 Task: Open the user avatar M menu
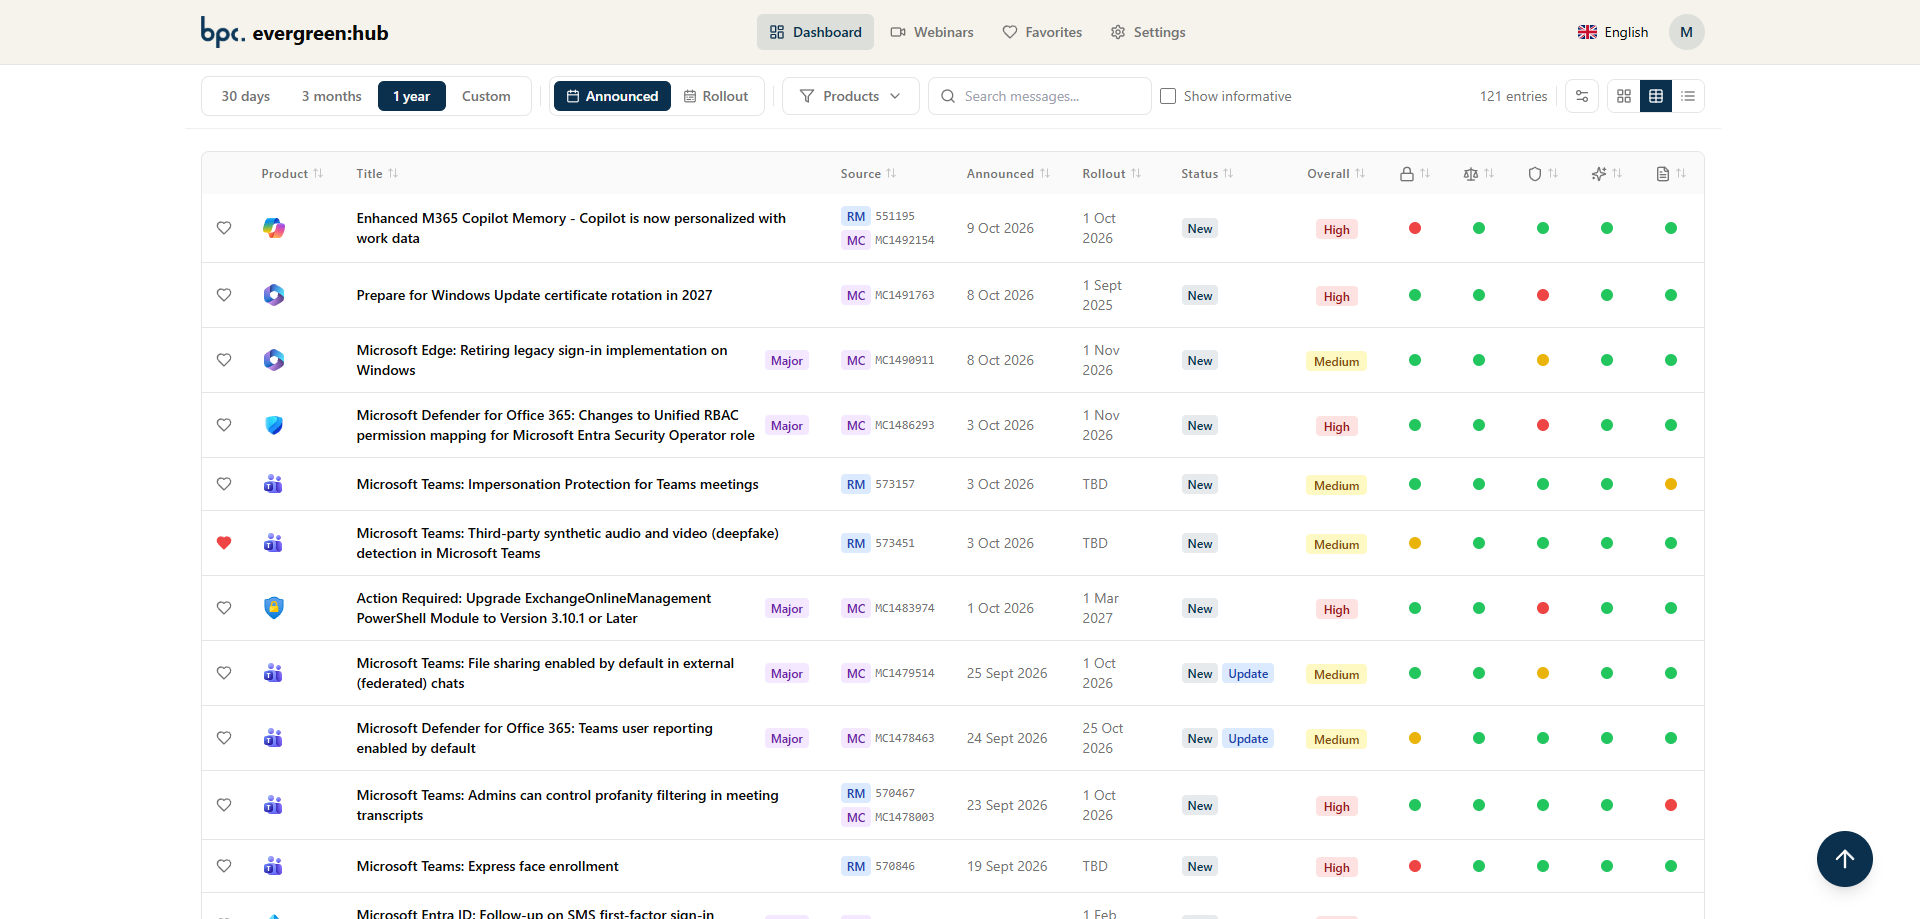point(1687,32)
